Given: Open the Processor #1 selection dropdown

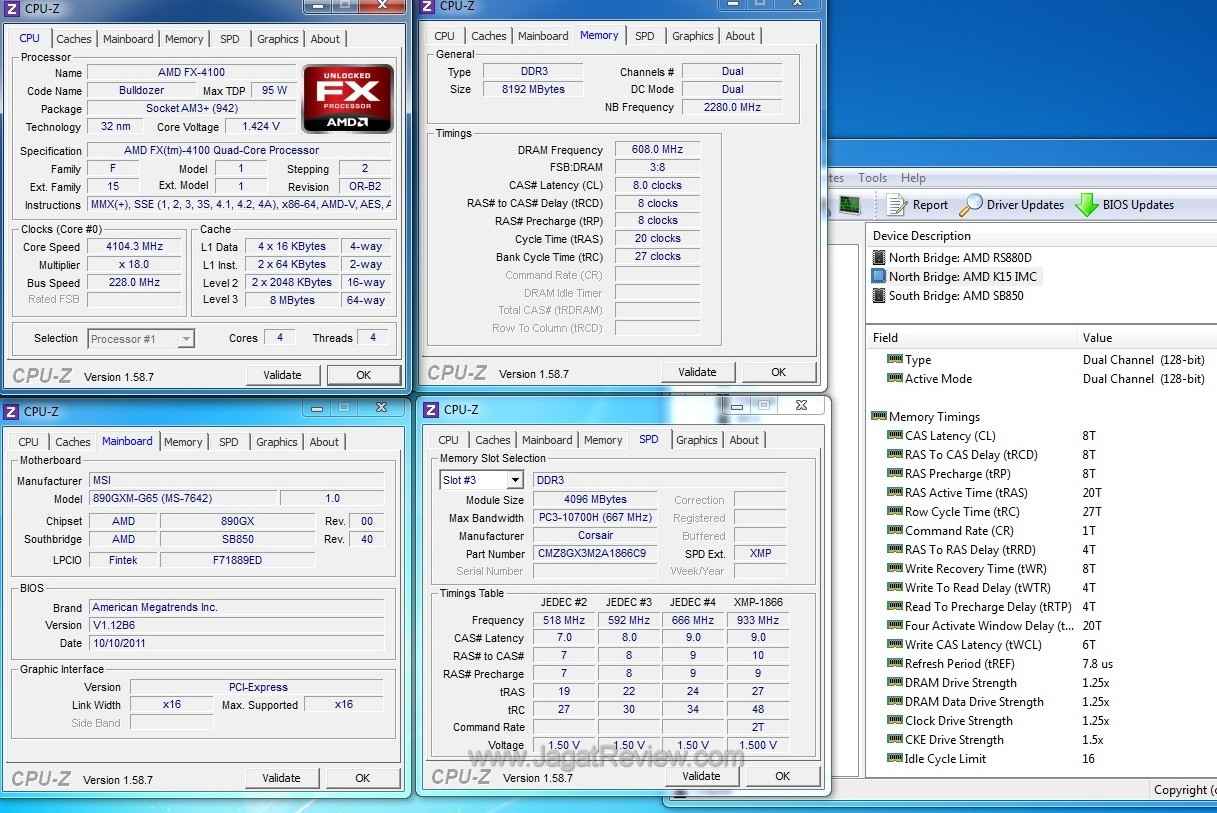Looking at the screenshot, I should [x=186, y=339].
